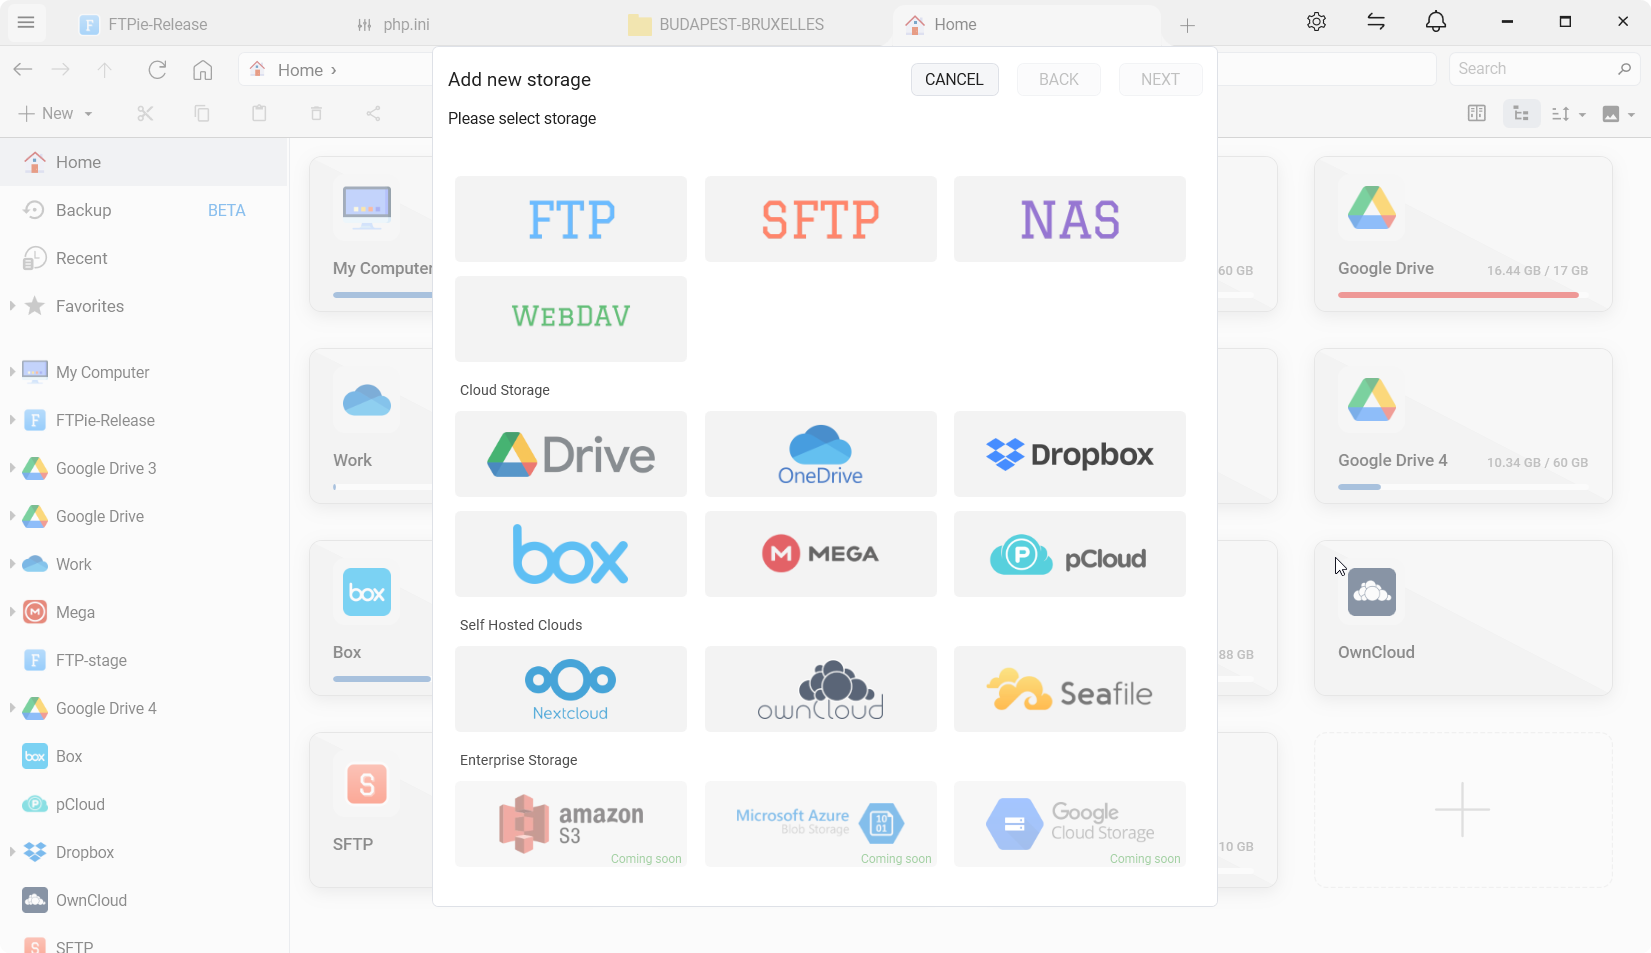Select FTP storage type
The width and height of the screenshot is (1651, 953).
(571, 219)
